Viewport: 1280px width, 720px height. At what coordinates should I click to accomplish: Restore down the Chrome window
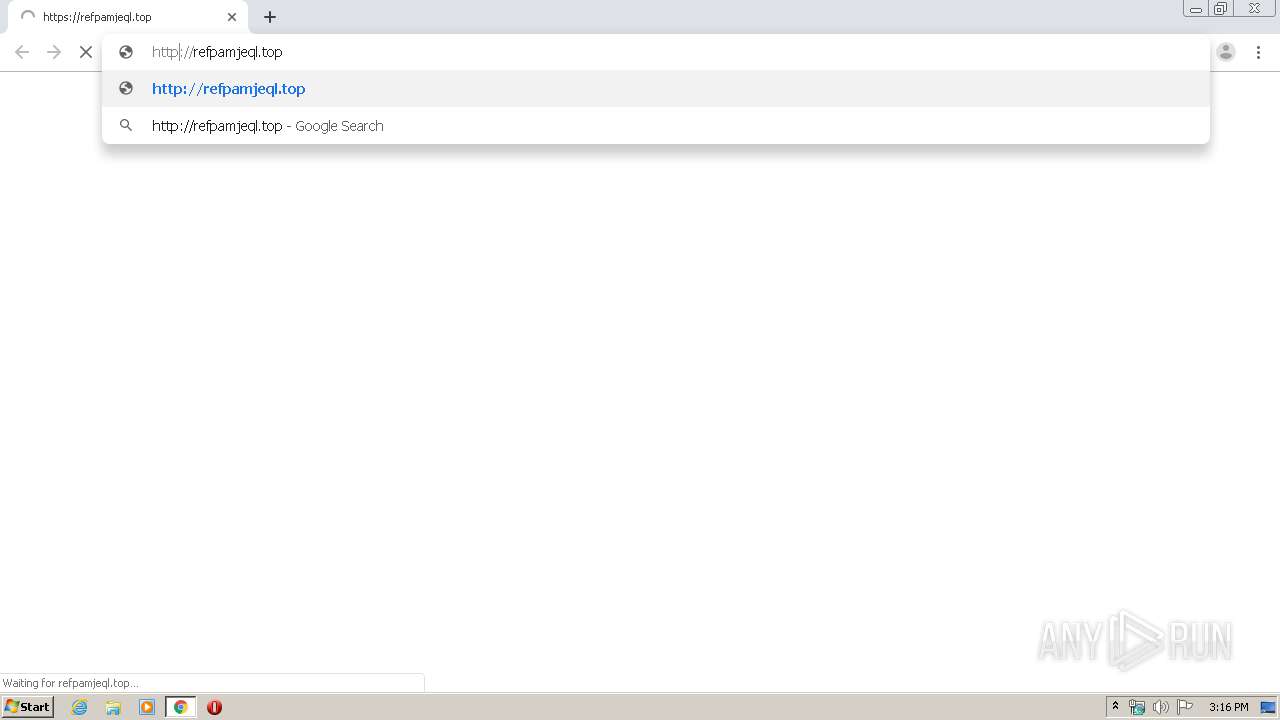coord(1221,9)
